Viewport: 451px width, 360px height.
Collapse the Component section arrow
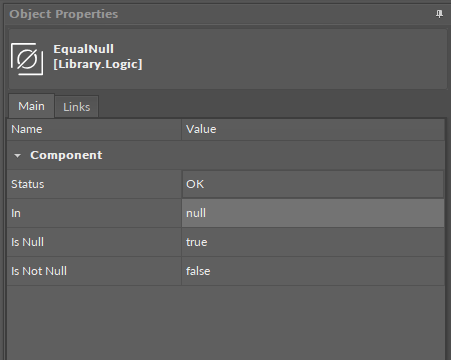point(17,155)
